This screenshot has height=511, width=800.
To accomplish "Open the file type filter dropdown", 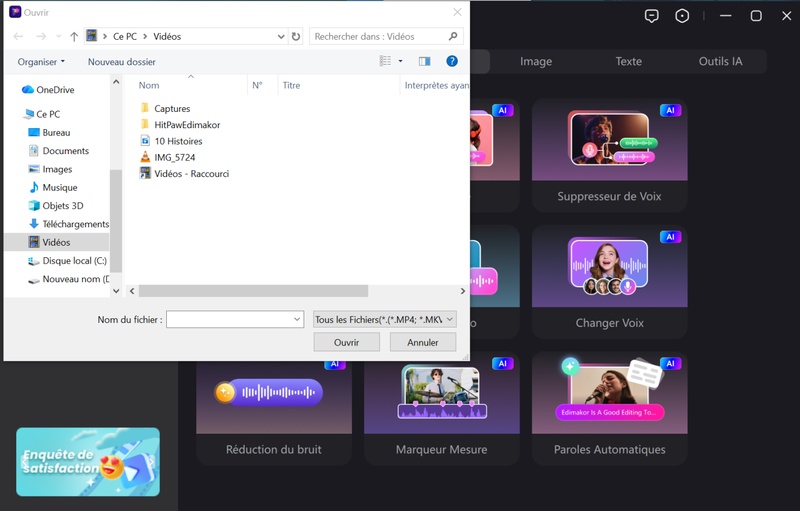I will pyautogui.click(x=385, y=320).
